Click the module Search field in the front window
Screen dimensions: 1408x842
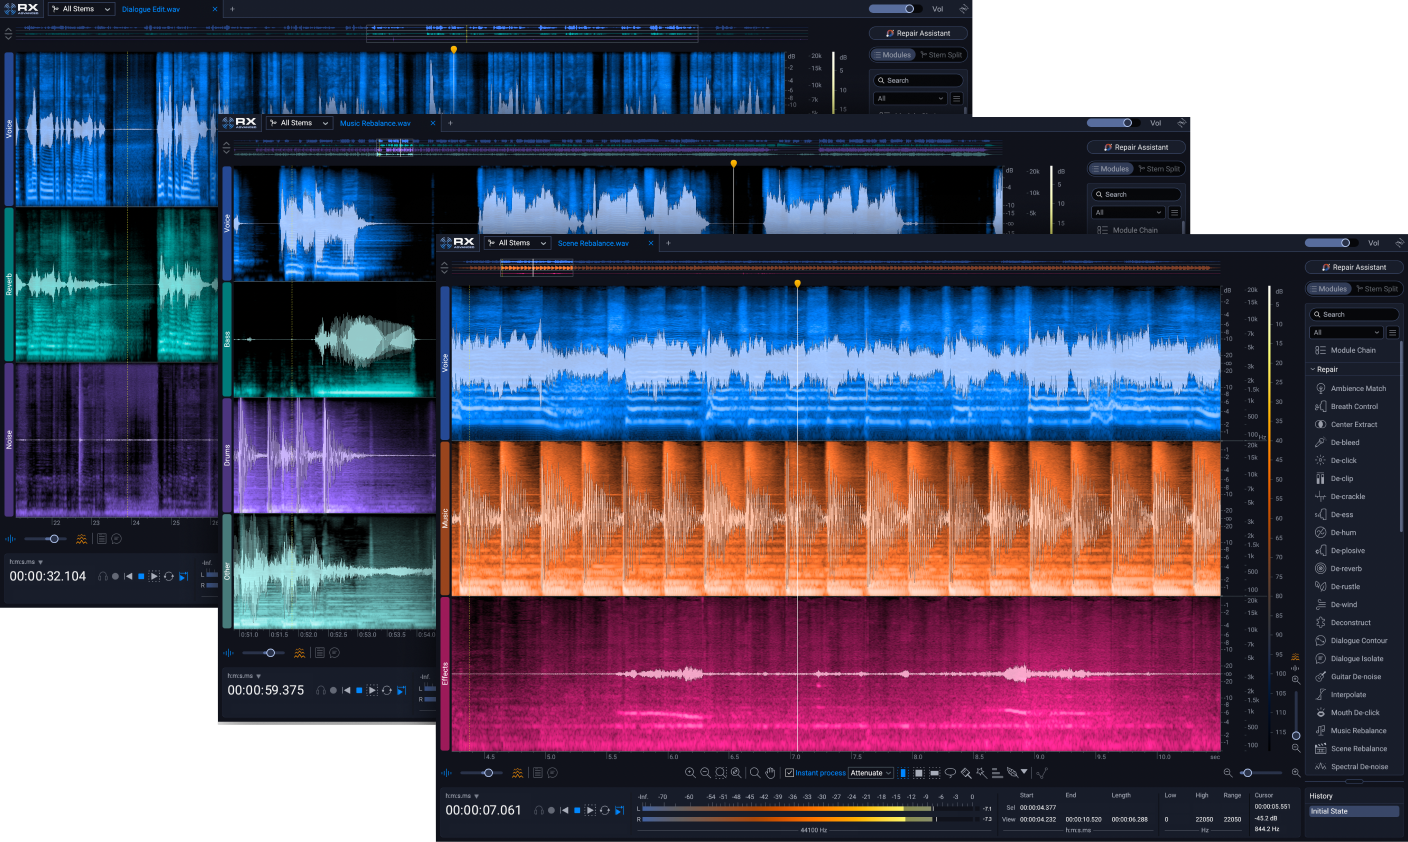pyautogui.click(x=1354, y=314)
